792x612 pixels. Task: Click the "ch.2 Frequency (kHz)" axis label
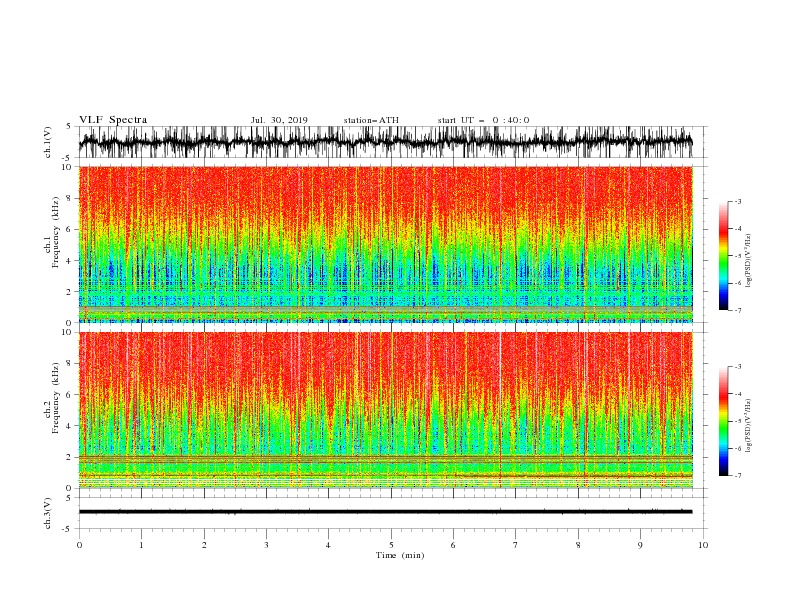pos(52,397)
